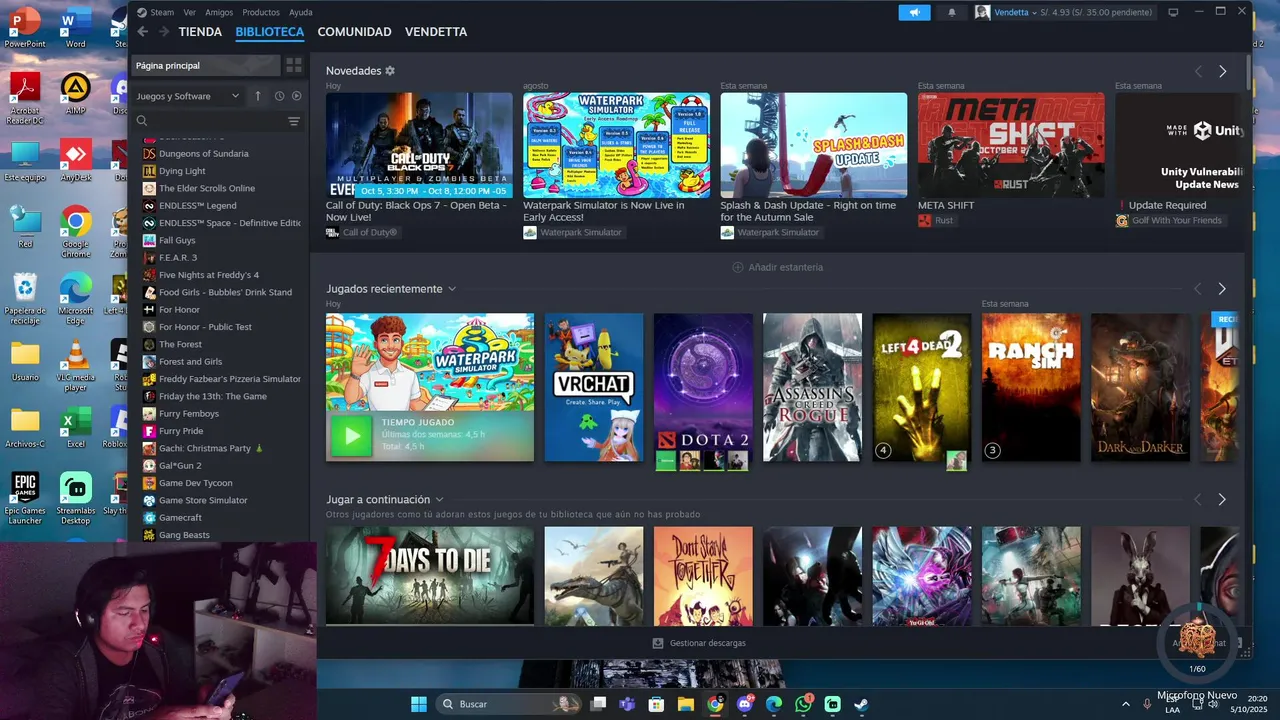Switch to the COMUNIDAD tab
This screenshot has height=720, width=1280.
pyautogui.click(x=354, y=32)
